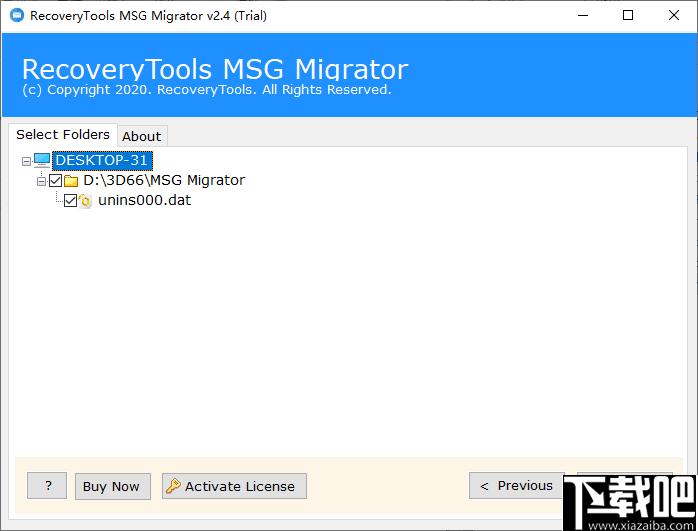Uncheck the unins000.dat checkbox
The height and width of the screenshot is (531, 698).
[x=70, y=201]
